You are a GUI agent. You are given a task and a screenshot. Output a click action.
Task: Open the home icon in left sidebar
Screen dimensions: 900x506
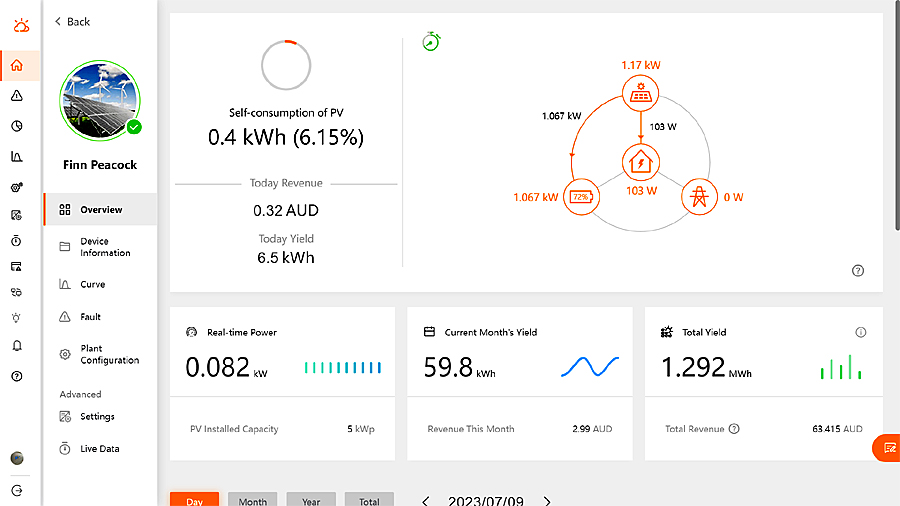17,65
